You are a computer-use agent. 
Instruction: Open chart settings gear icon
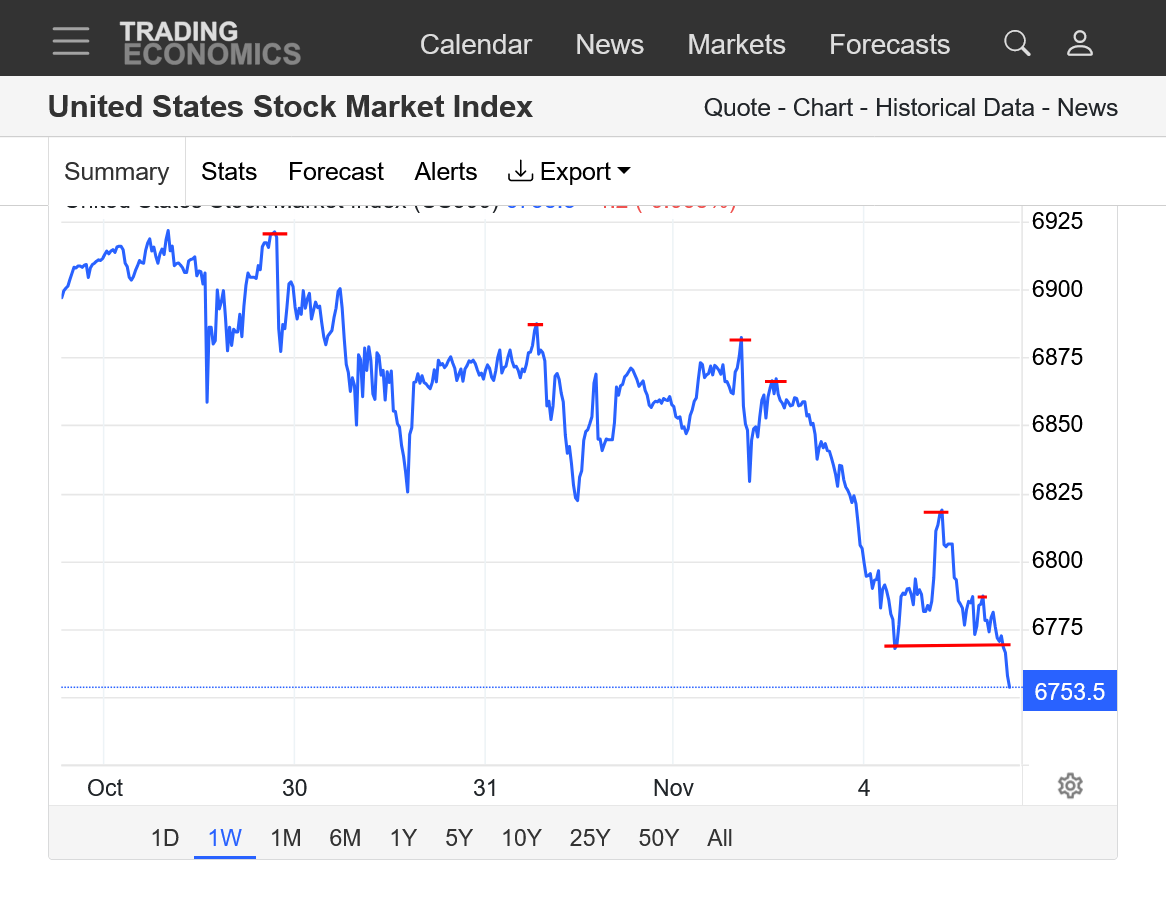(x=1070, y=786)
